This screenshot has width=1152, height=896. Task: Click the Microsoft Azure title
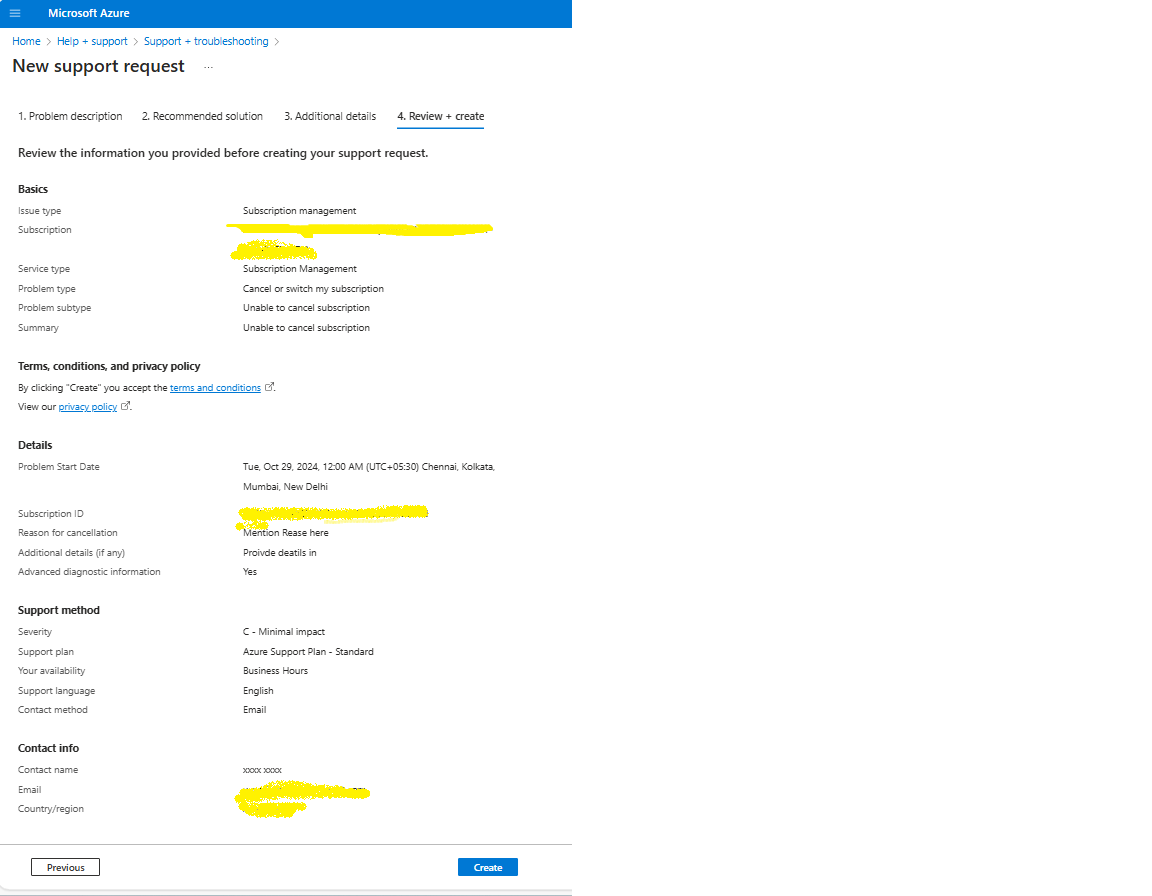pos(89,13)
